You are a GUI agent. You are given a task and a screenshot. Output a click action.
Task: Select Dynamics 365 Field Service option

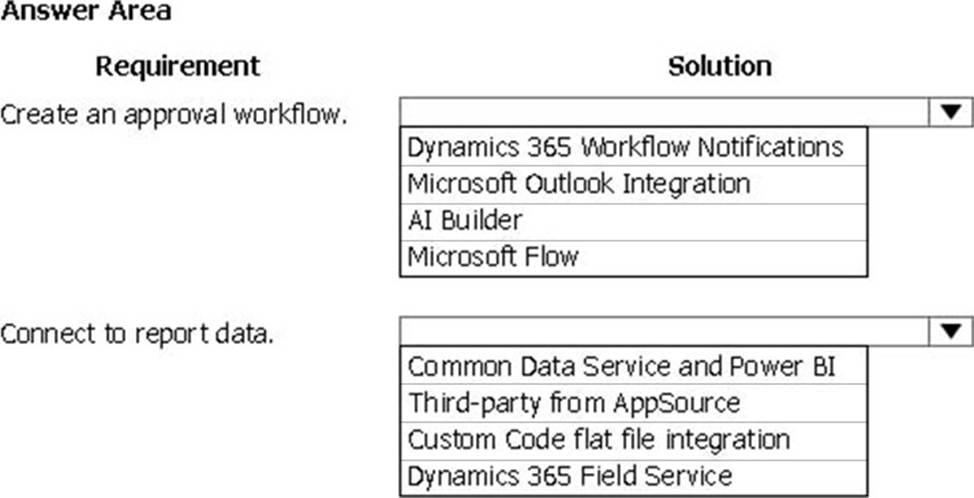coord(634,478)
